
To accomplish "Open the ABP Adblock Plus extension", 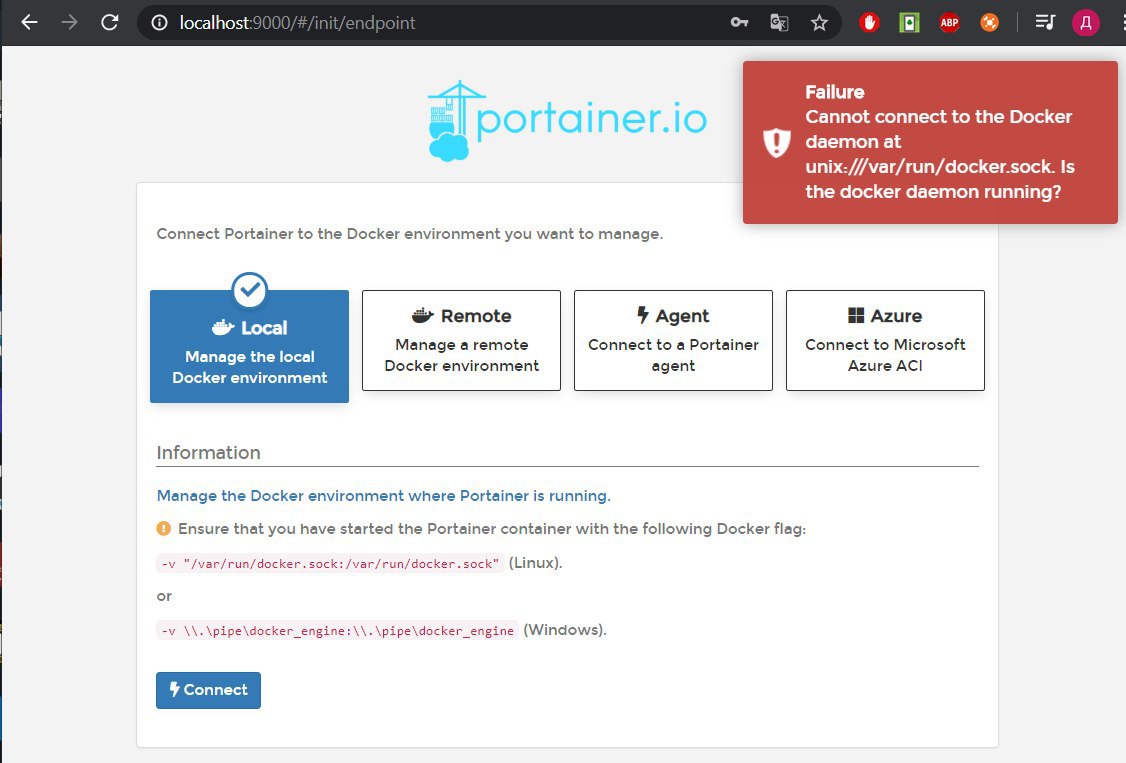I will 949,23.
